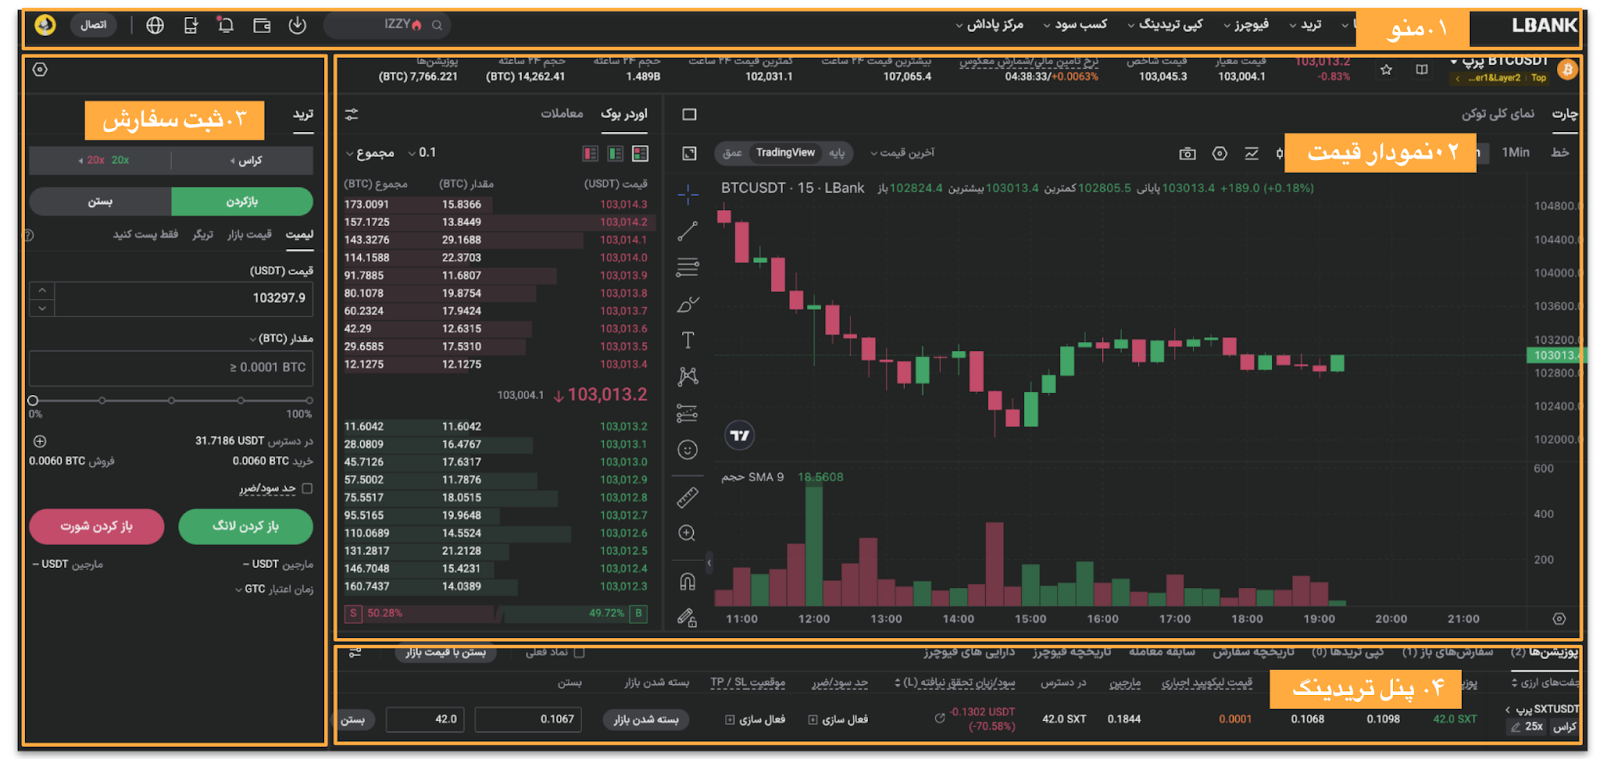
Task: Click the 'اتصال' connect button
Action: [x=94, y=25]
